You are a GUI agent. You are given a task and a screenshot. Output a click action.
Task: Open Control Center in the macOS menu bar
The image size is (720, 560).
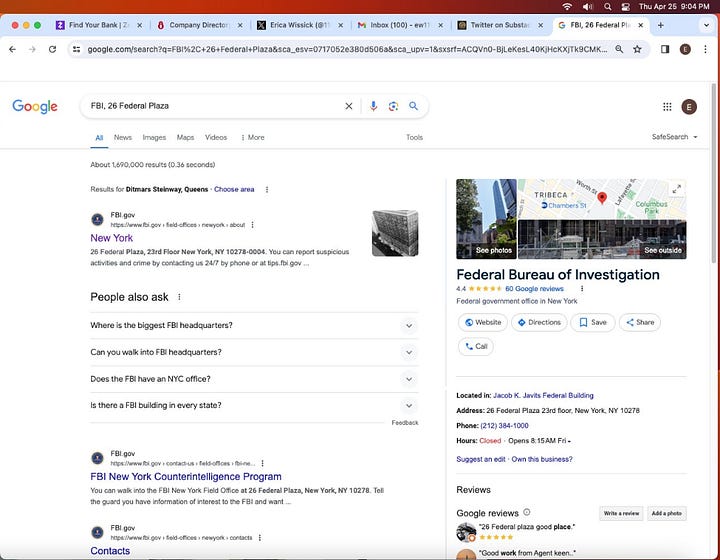coord(625,6)
